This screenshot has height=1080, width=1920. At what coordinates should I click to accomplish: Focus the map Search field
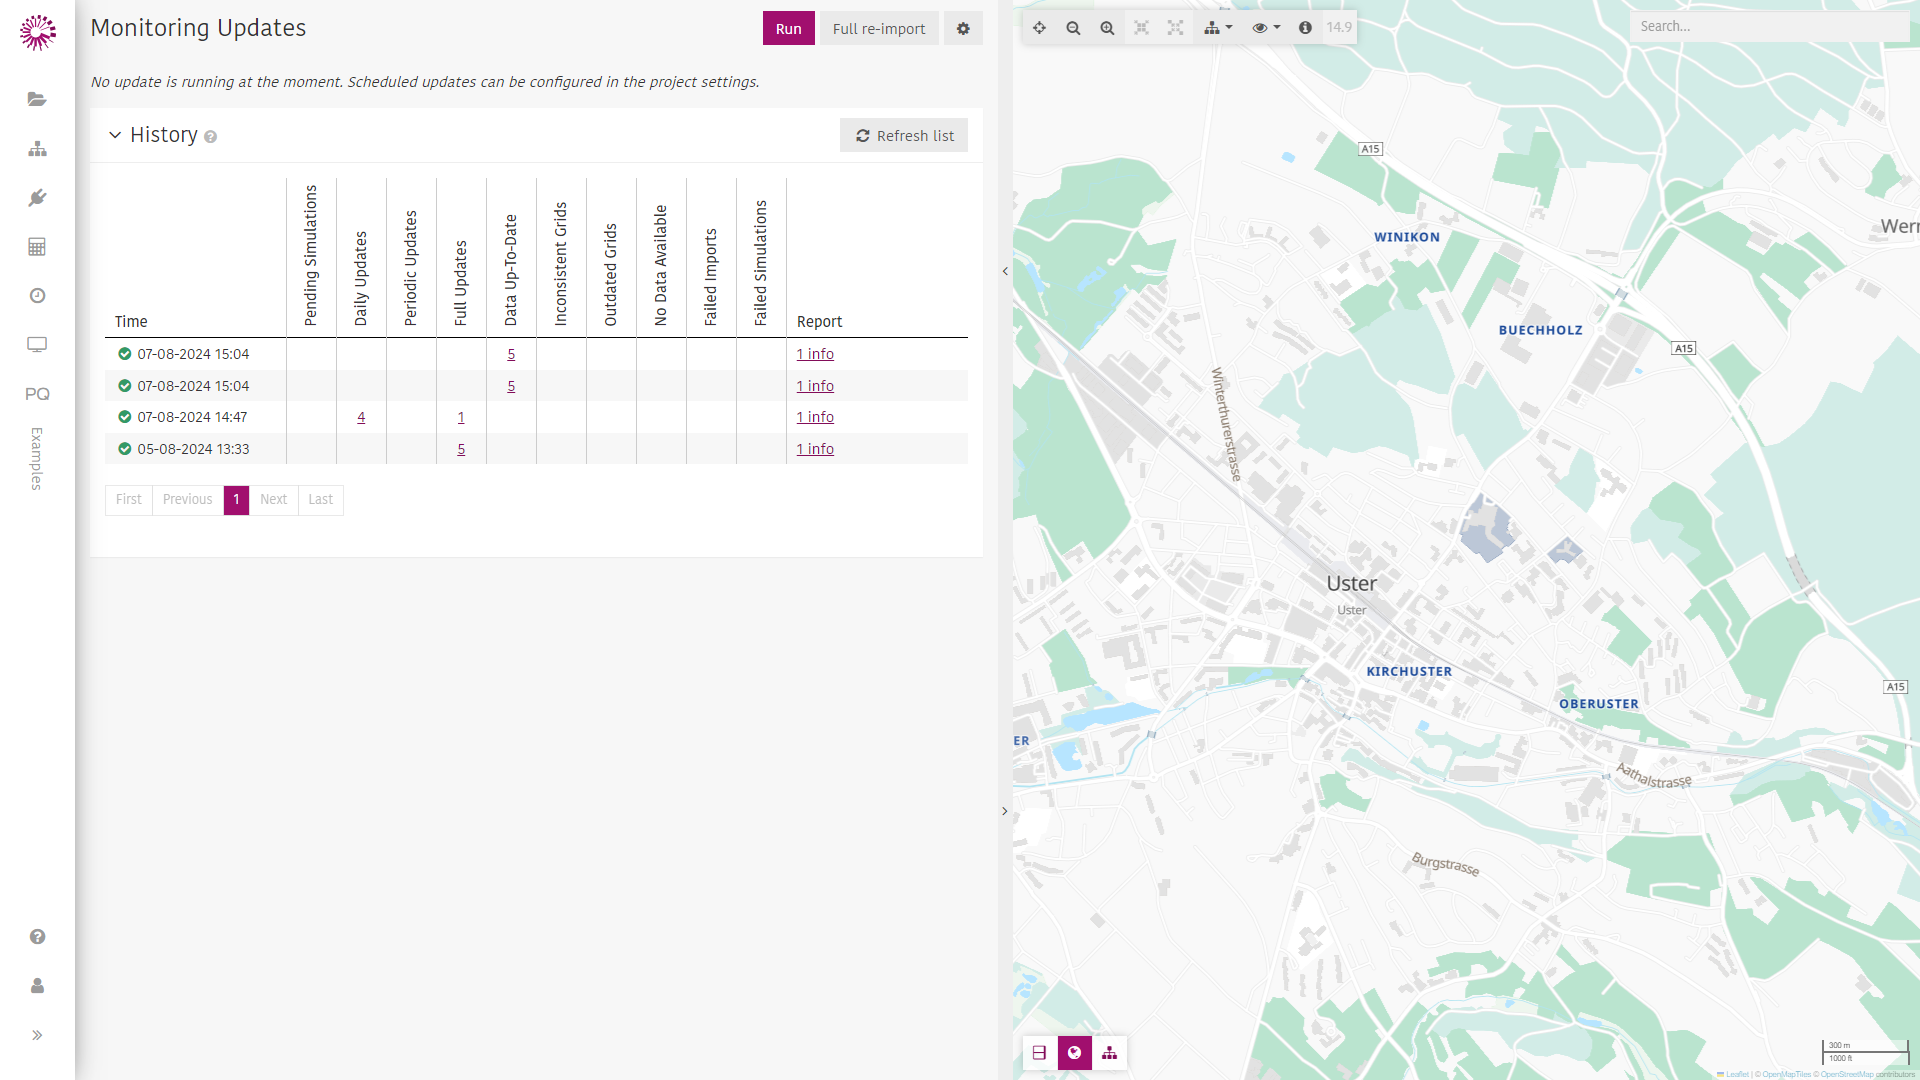coord(1768,27)
